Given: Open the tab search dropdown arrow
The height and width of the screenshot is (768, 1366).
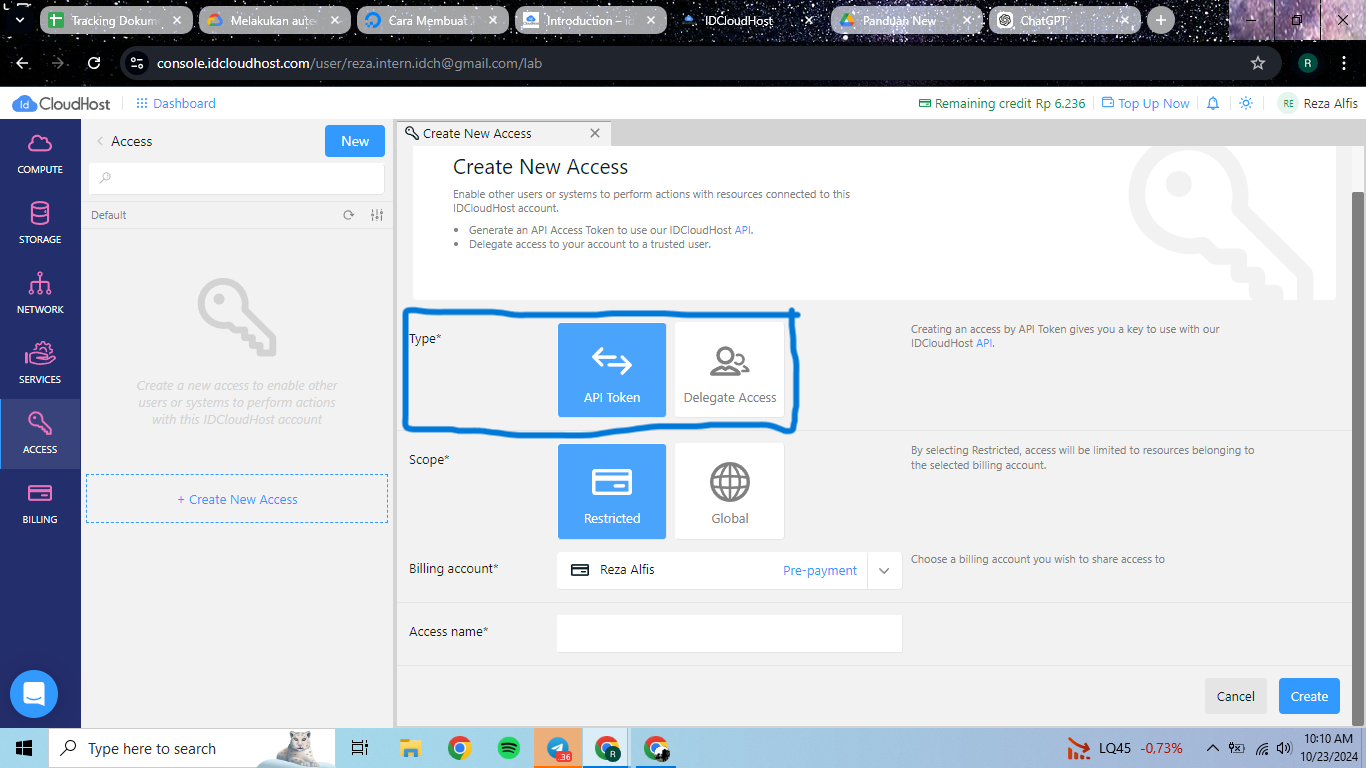Looking at the screenshot, I should (x=19, y=20).
